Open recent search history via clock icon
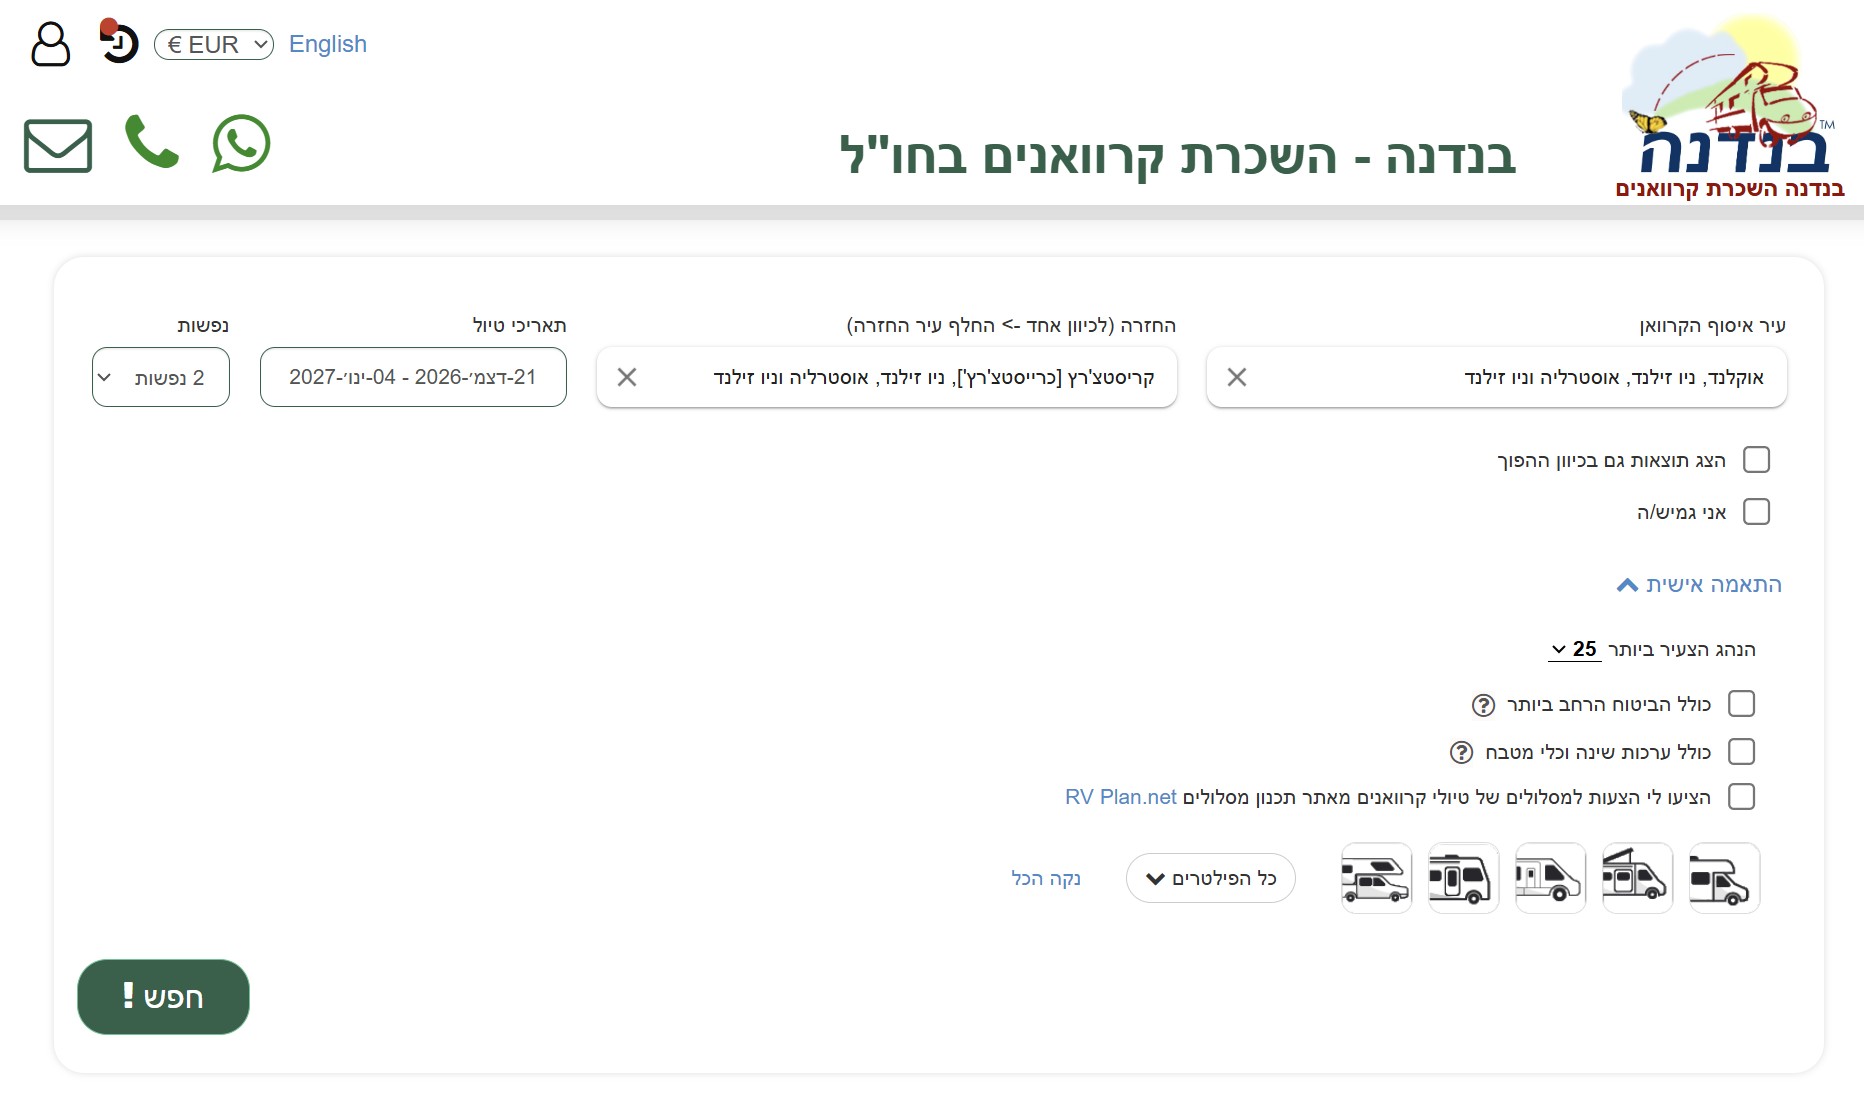1864x1101 pixels. 118,44
